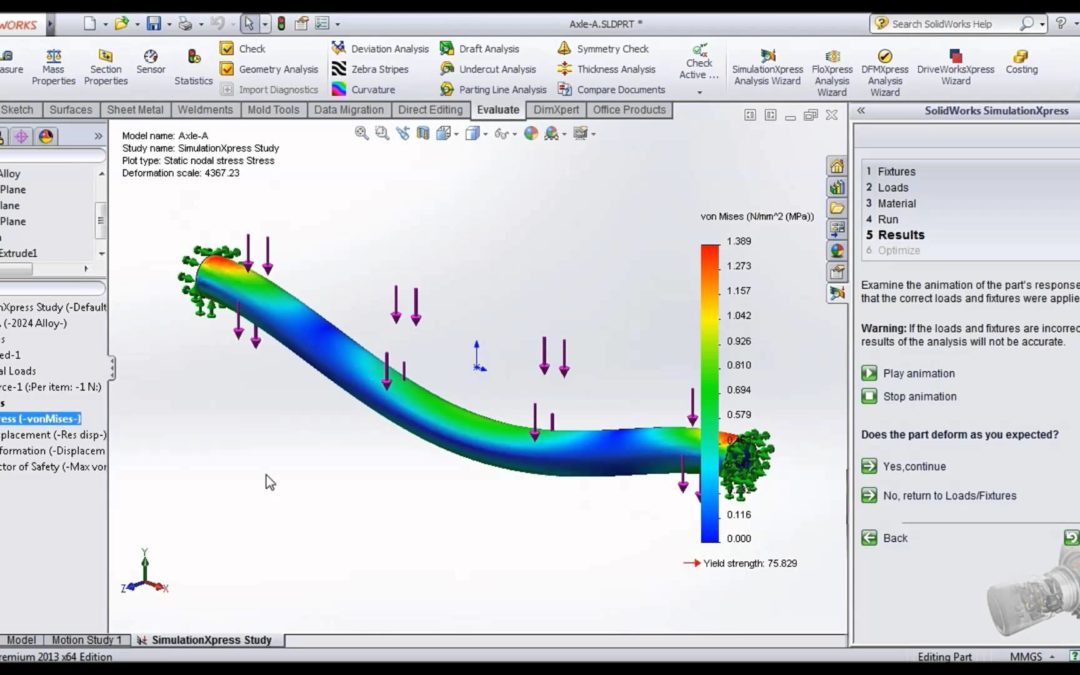The height and width of the screenshot is (675, 1080).
Task: Select the Zoom to Area tool
Action: coord(381,132)
